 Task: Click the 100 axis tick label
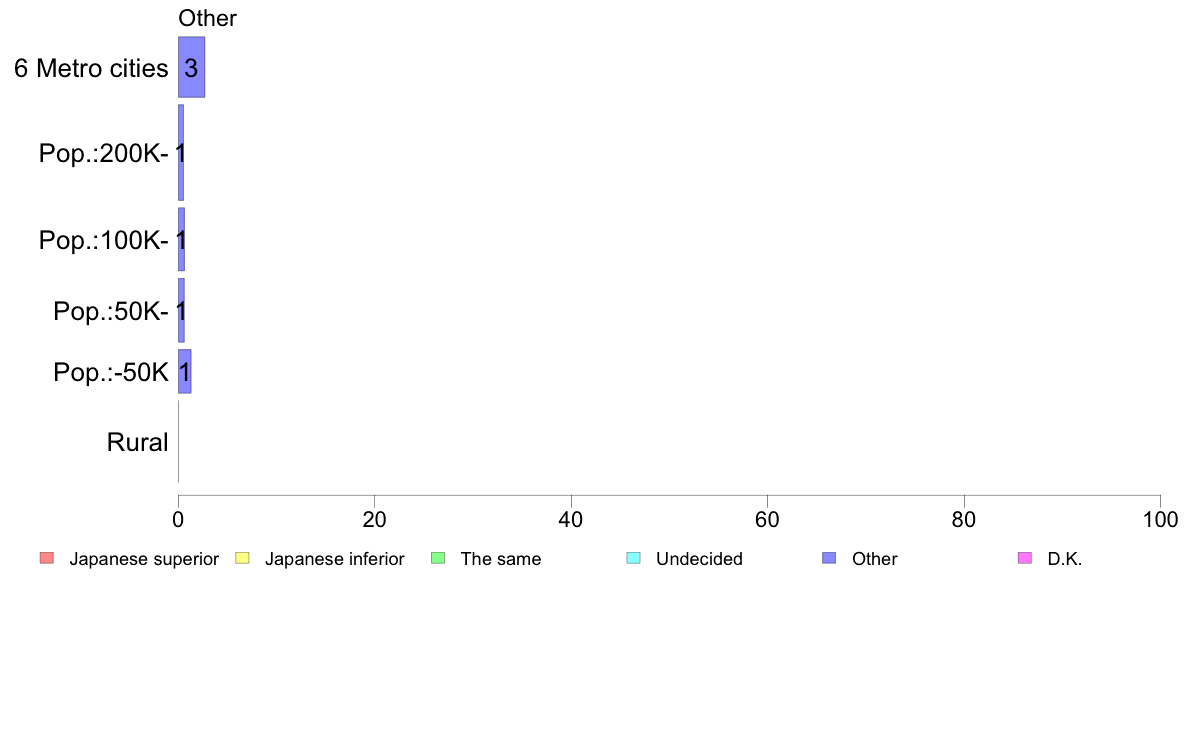coord(1160,519)
